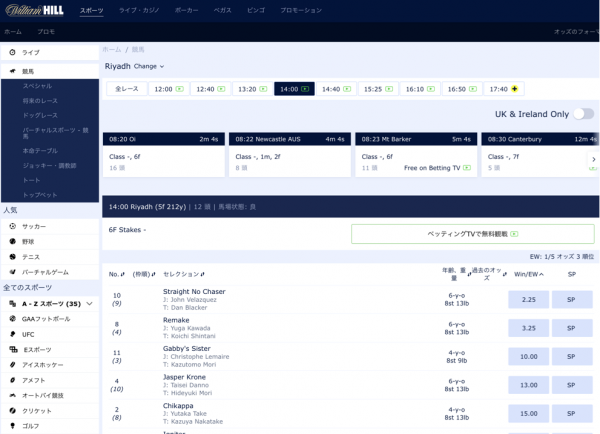Open the 08:30 Canterbury race card
Image resolution: width=600 pixels, height=434 pixels.
[x=540, y=155]
